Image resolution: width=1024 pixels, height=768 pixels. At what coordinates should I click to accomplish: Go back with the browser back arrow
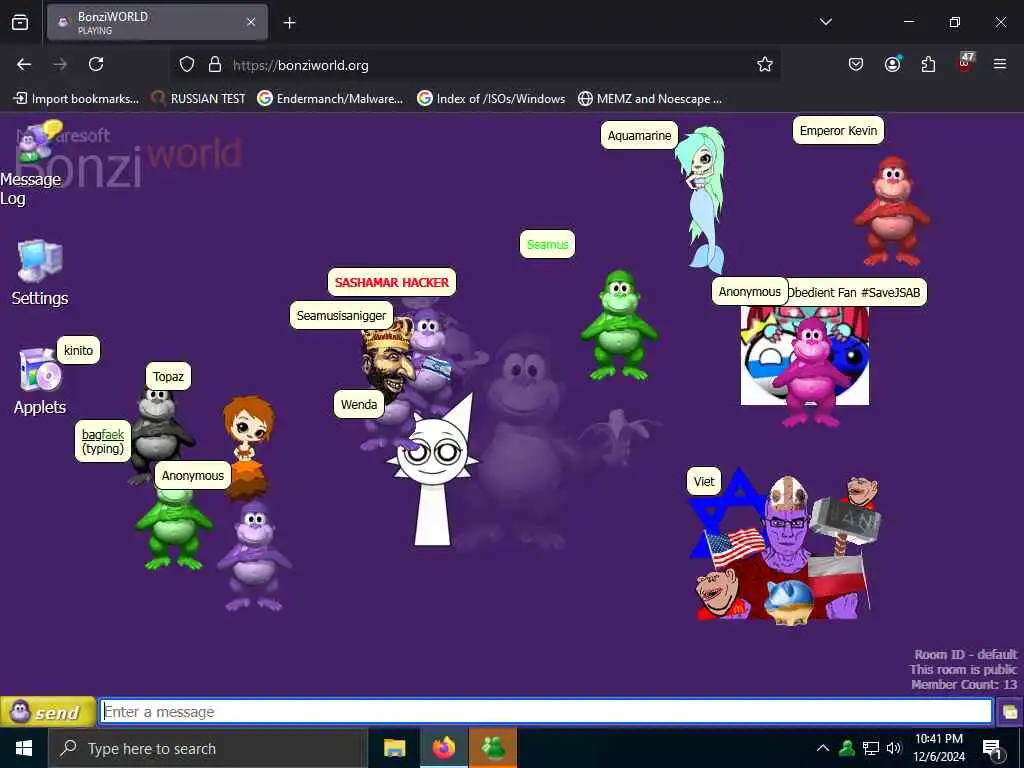24,64
